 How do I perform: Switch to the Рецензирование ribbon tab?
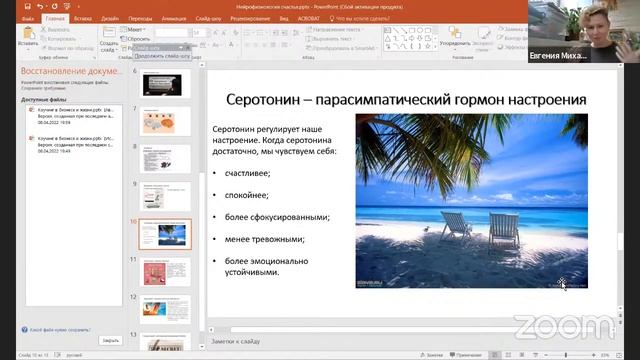pos(250,18)
